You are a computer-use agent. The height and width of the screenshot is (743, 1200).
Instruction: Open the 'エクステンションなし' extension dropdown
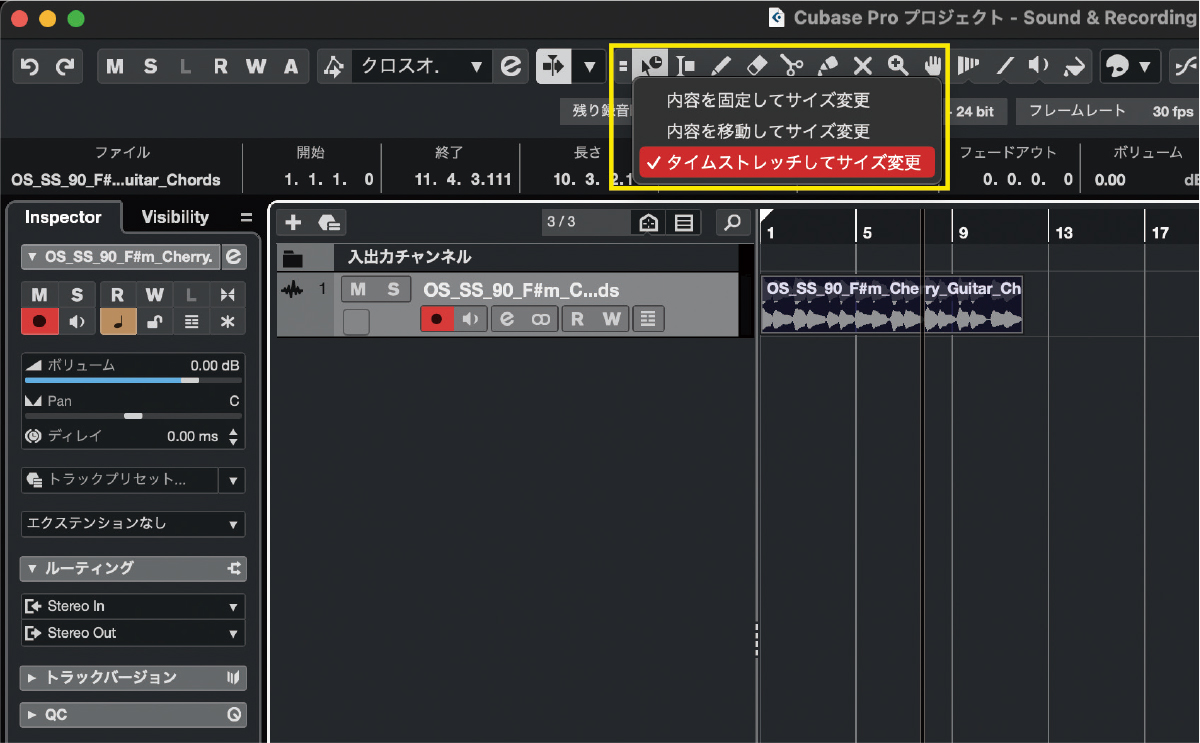133,524
